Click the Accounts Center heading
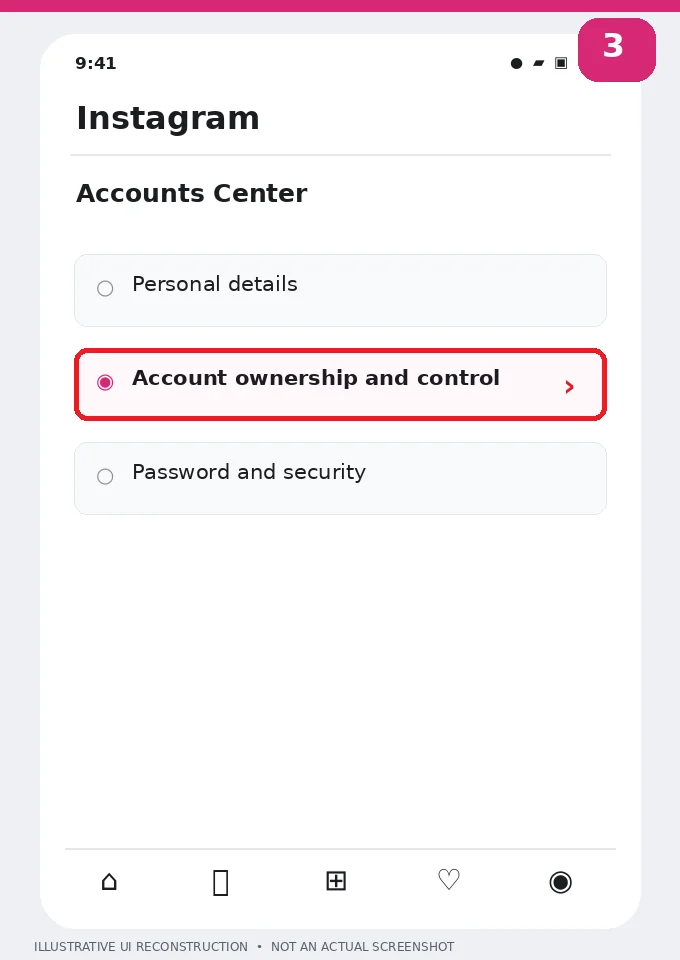The height and width of the screenshot is (960, 680). 192,193
